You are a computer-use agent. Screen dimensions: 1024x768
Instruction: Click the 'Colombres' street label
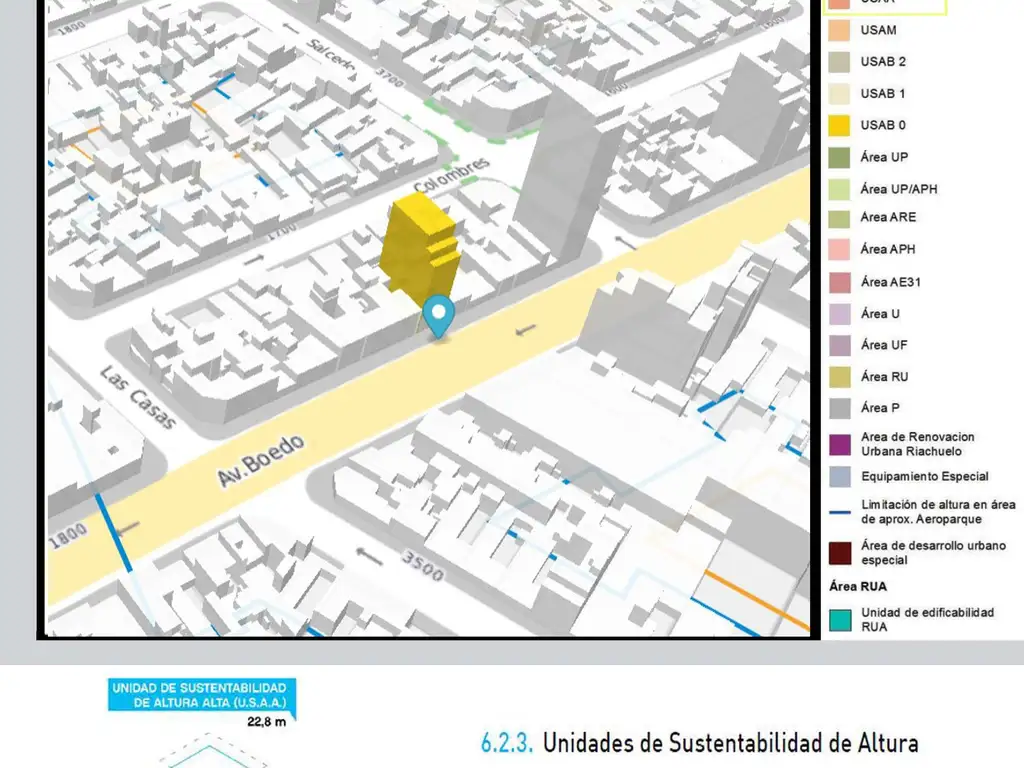451,174
